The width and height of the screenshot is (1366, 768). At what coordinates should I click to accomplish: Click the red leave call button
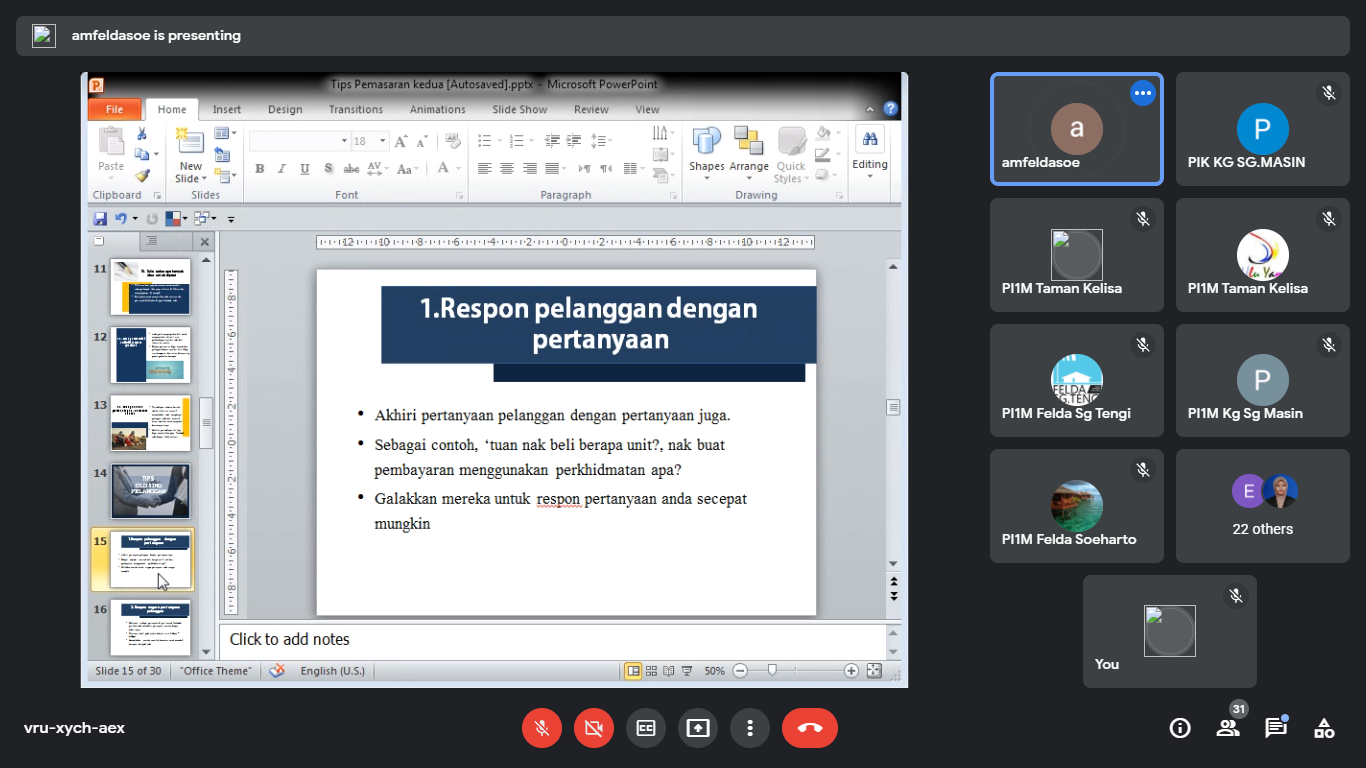809,728
